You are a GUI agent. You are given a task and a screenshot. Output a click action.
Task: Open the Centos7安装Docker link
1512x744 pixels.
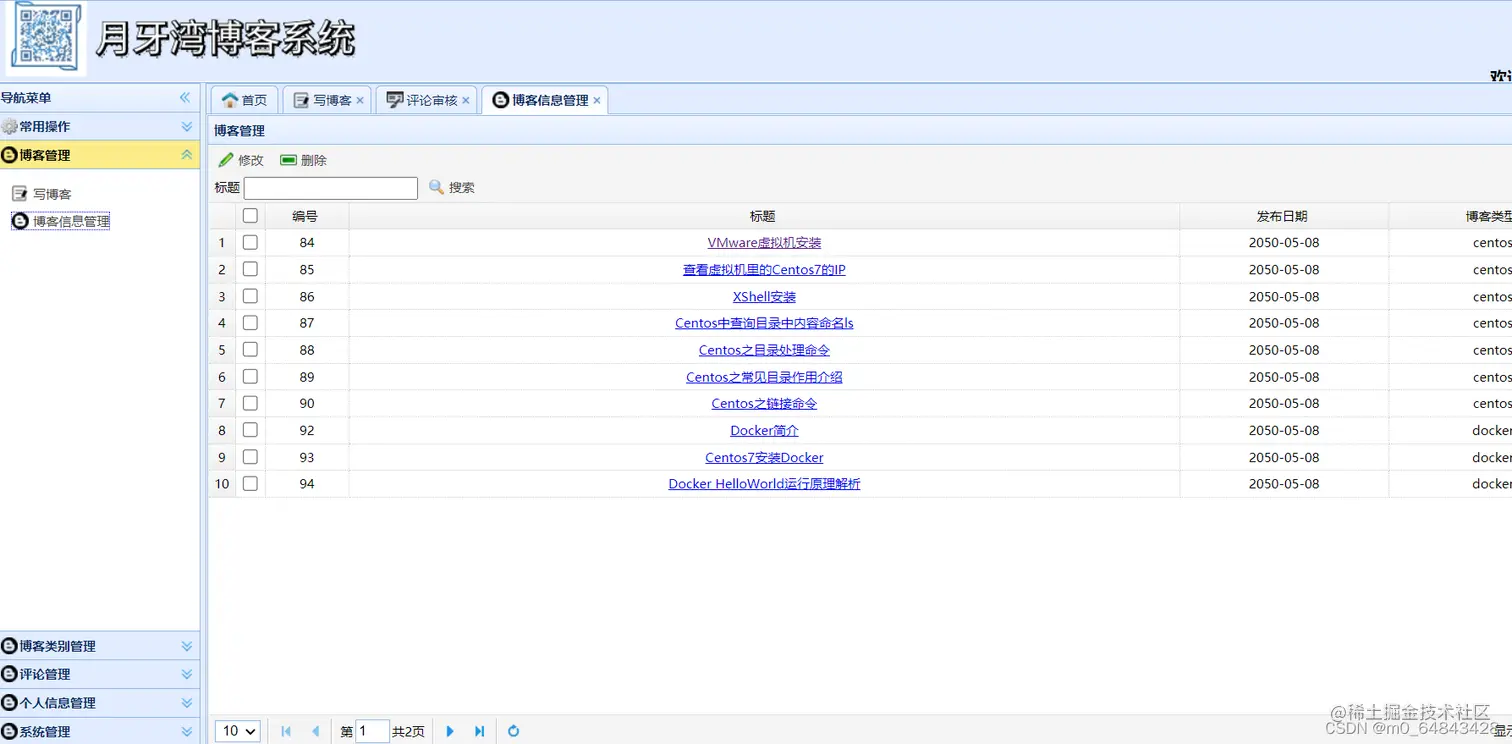764,458
